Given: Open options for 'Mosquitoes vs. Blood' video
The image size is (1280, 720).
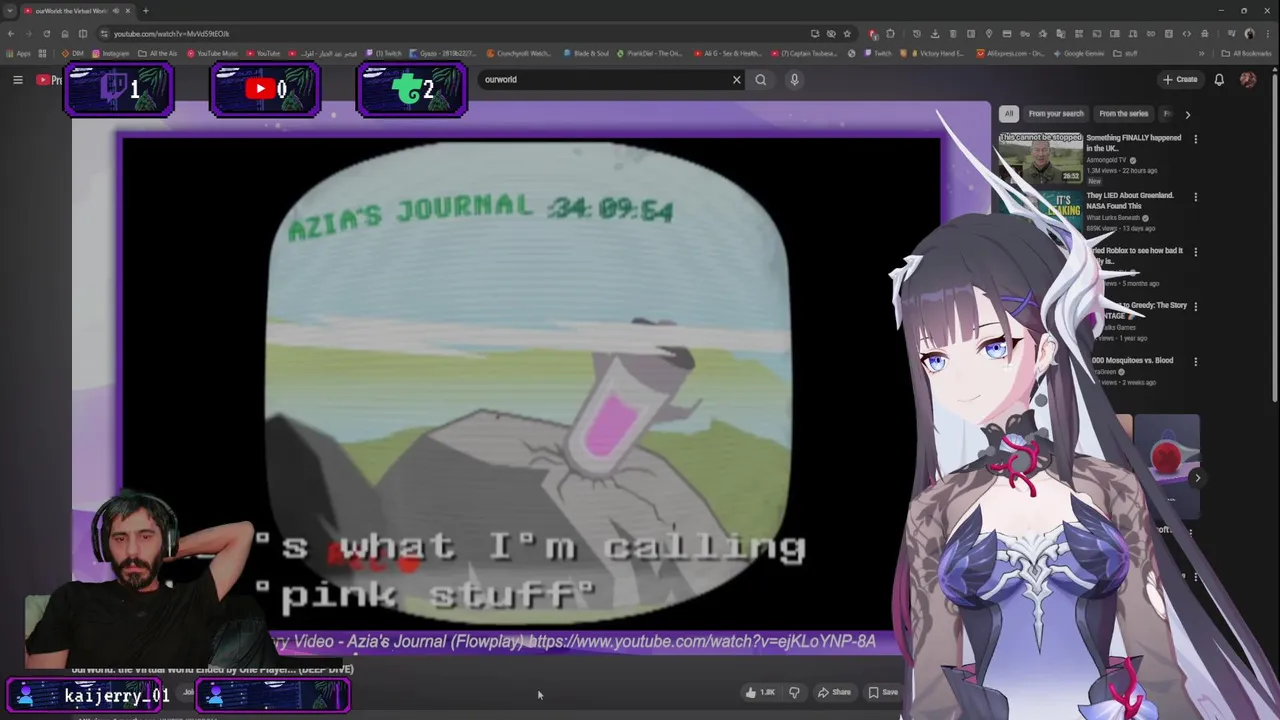Looking at the screenshot, I should click(x=1195, y=362).
